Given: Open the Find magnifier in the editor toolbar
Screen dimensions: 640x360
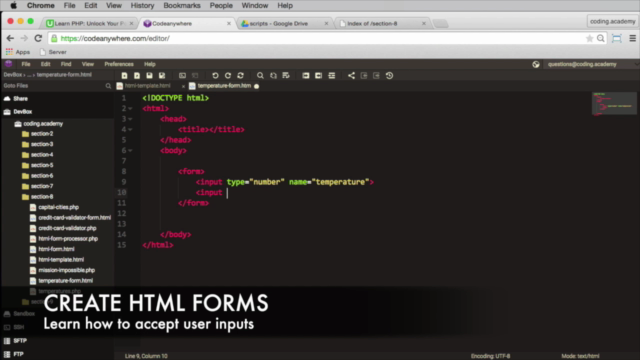Looking at the screenshot, I should pos(260,76).
